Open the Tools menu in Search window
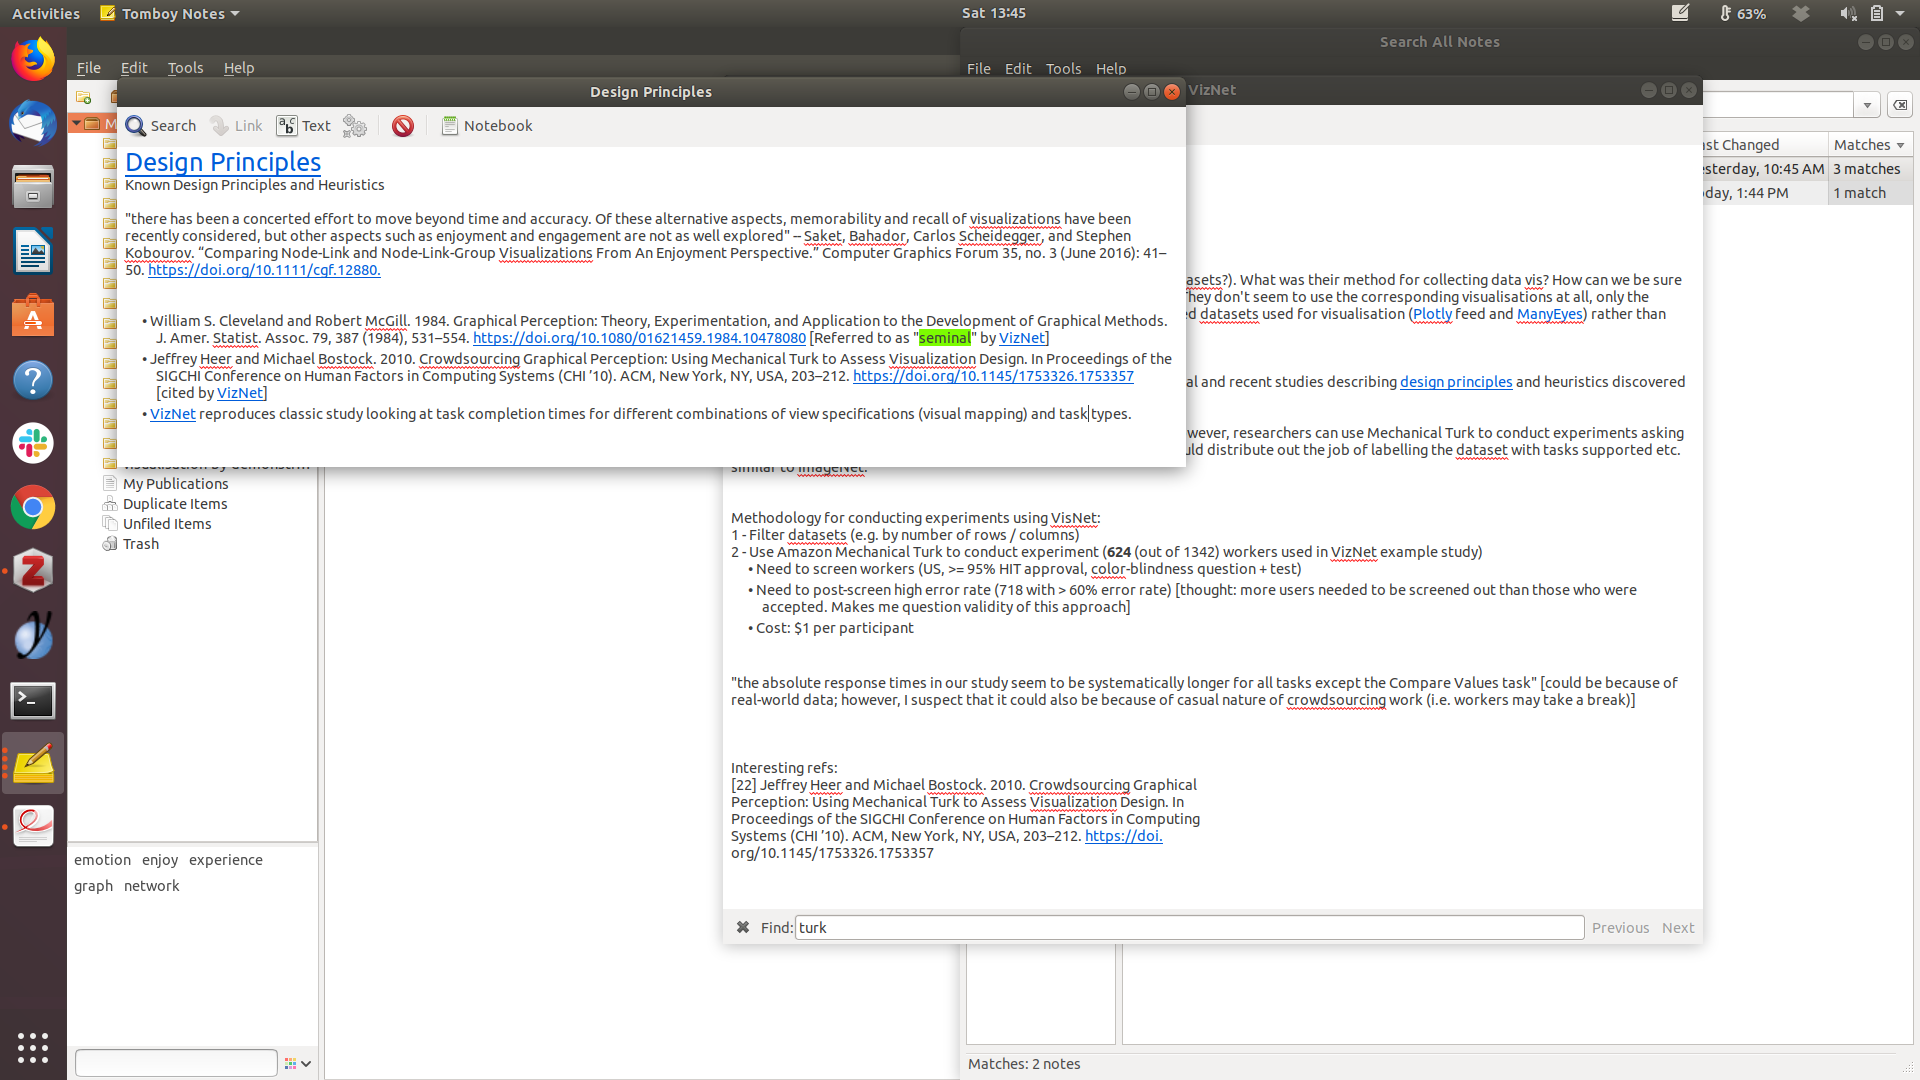Viewport: 1920px width, 1080px height. click(1063, 69)
